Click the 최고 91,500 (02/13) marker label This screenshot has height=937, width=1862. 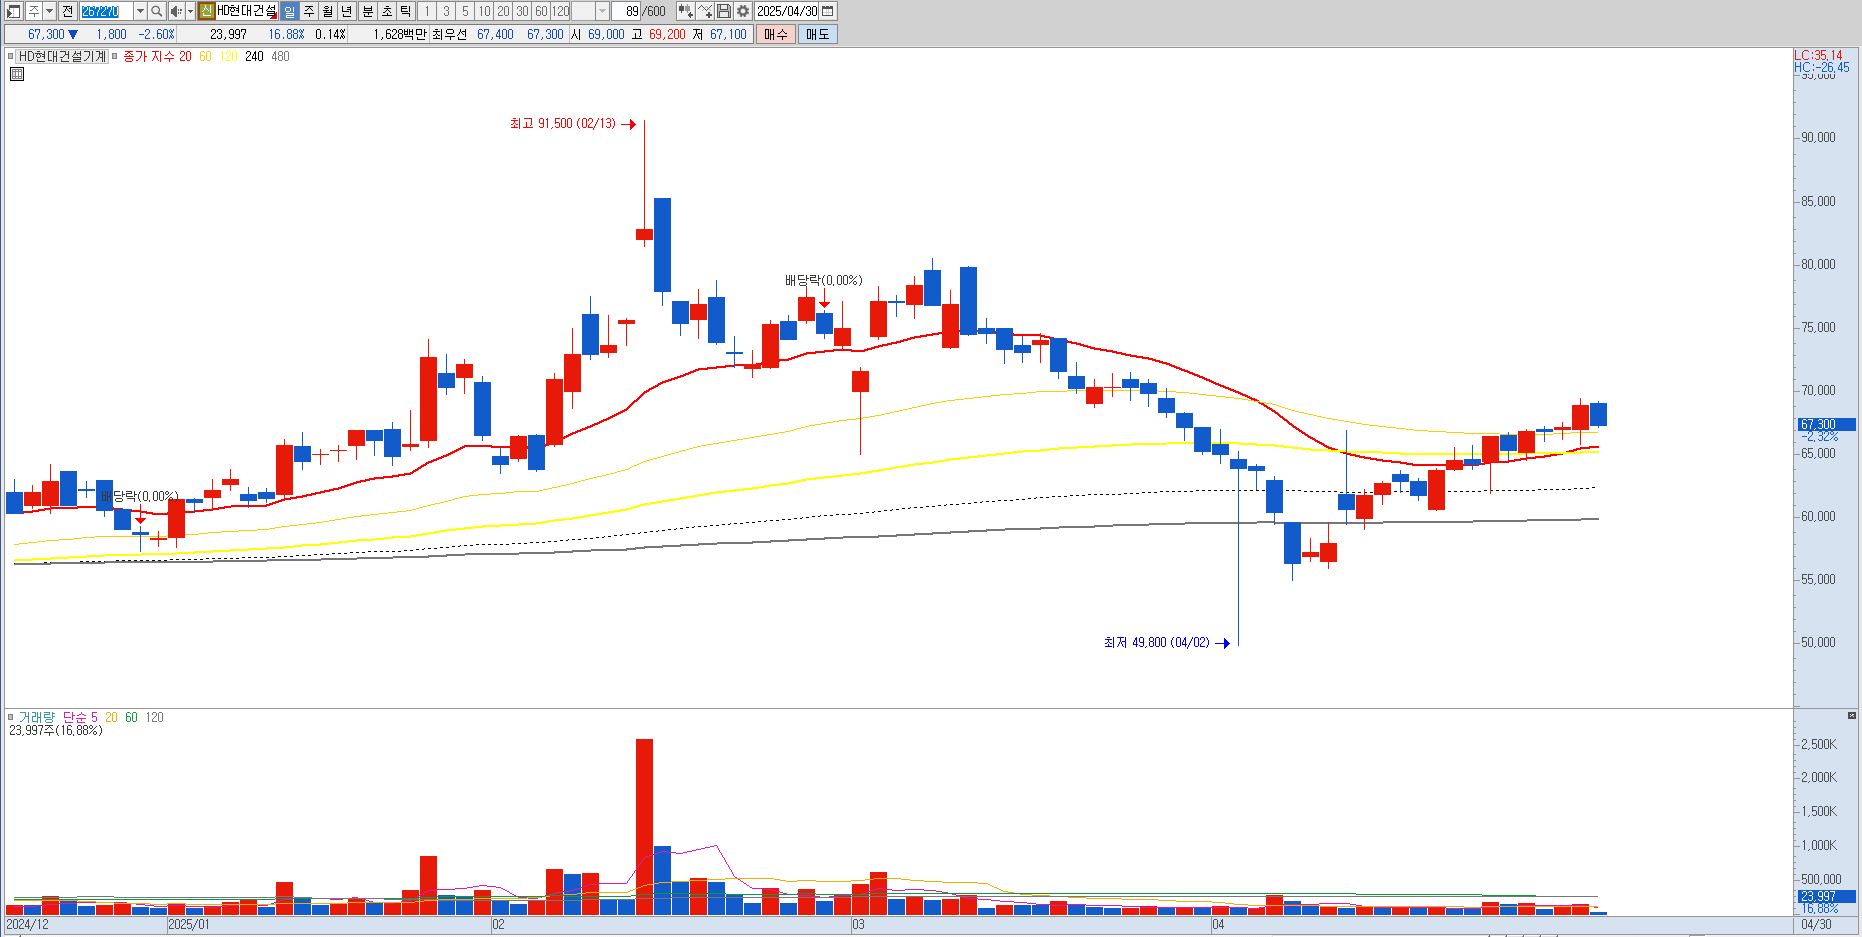tap(563, 124)
